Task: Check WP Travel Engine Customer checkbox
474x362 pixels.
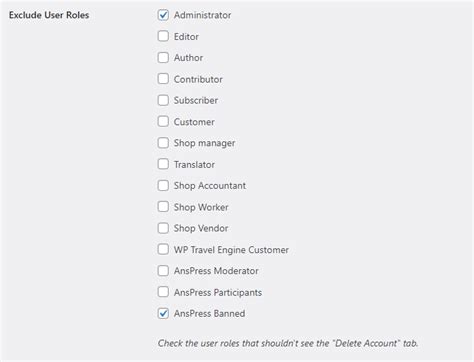Action: (x=163, y=249)
